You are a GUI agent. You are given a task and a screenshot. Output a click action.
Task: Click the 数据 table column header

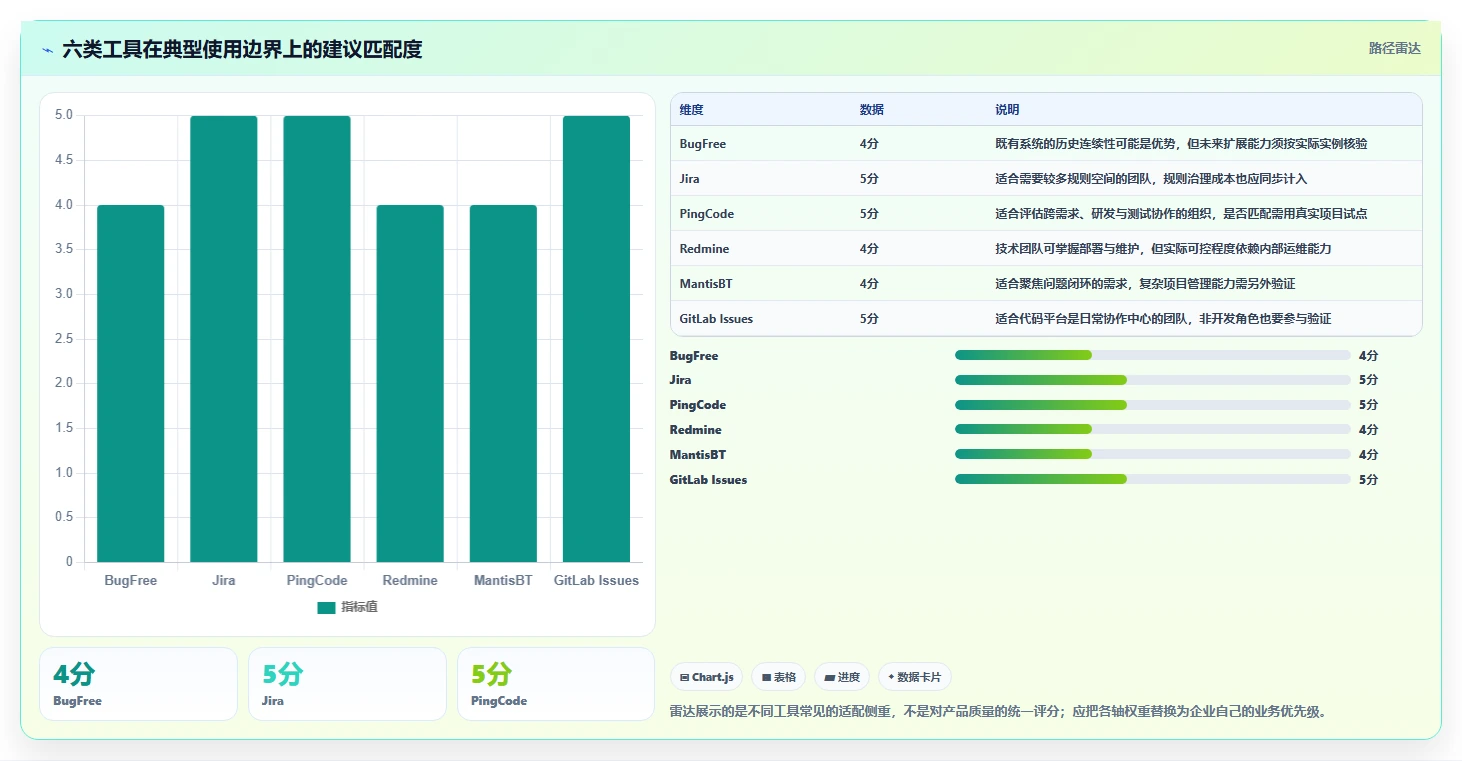point(871,110)
